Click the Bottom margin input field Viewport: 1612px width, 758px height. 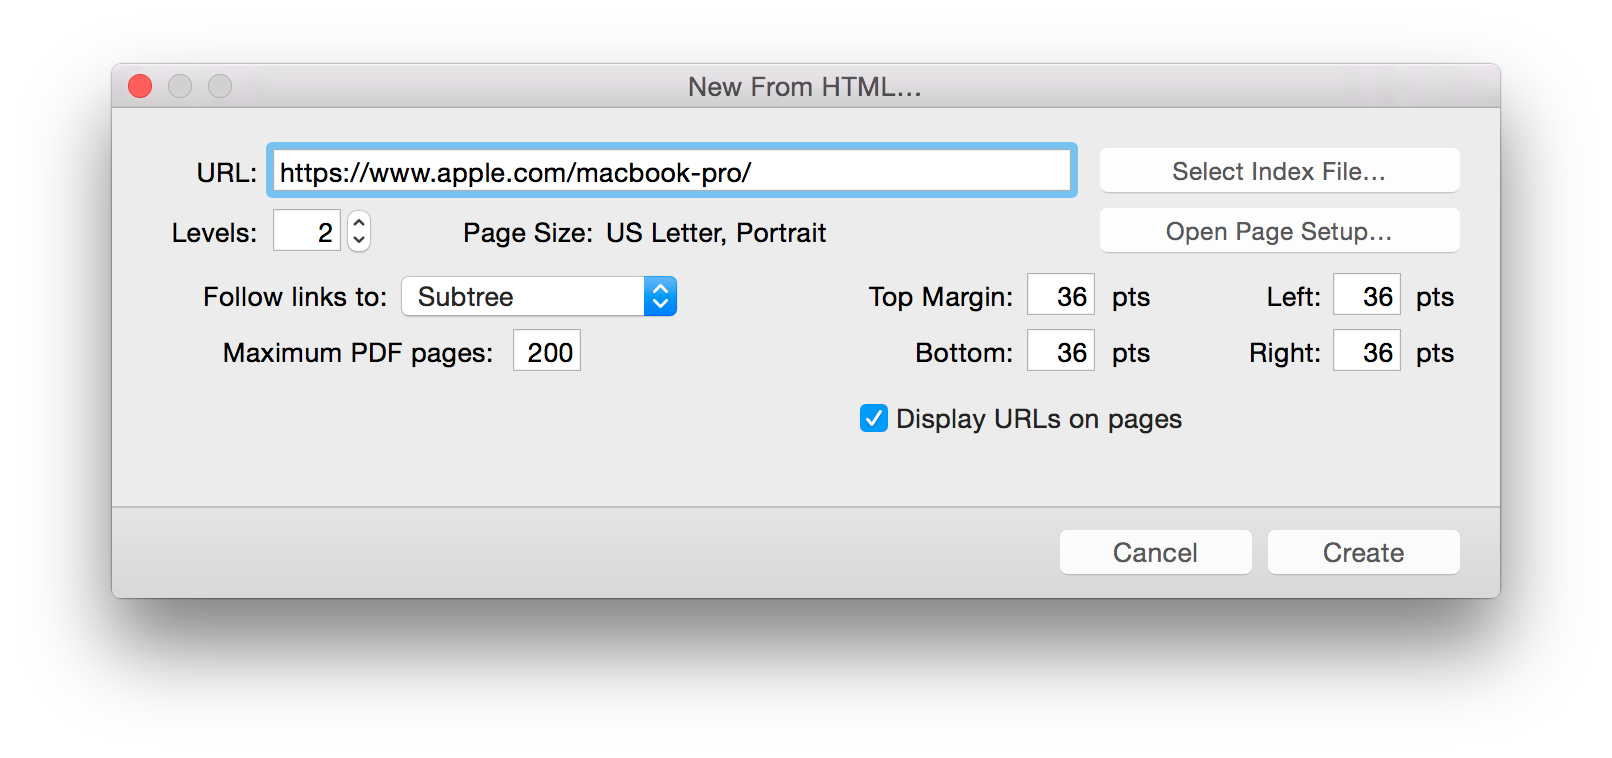pyautogui.click(x=1061, y=352)
